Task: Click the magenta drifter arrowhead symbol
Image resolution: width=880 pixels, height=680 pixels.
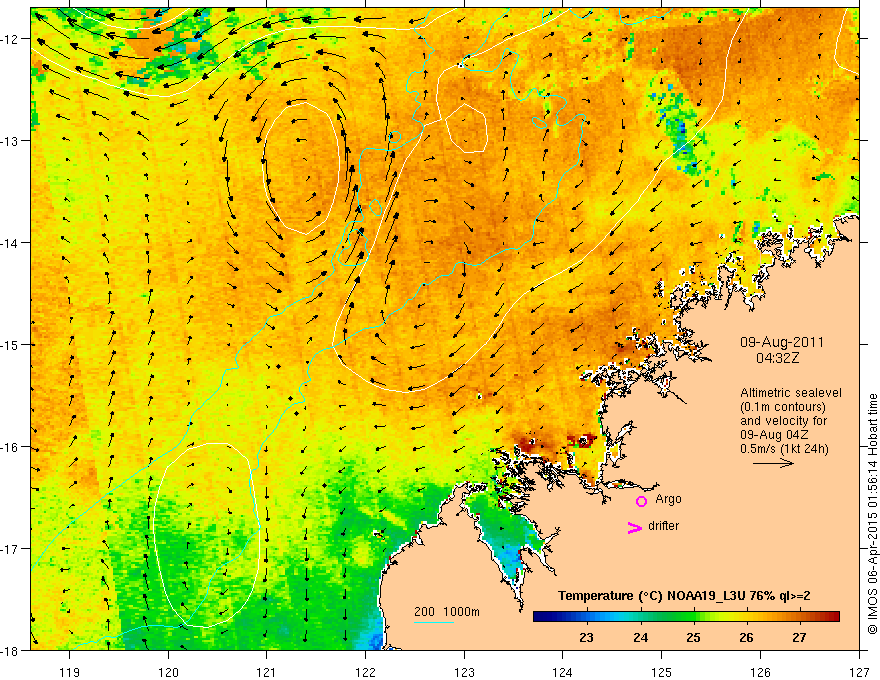Action: [634, 527]
